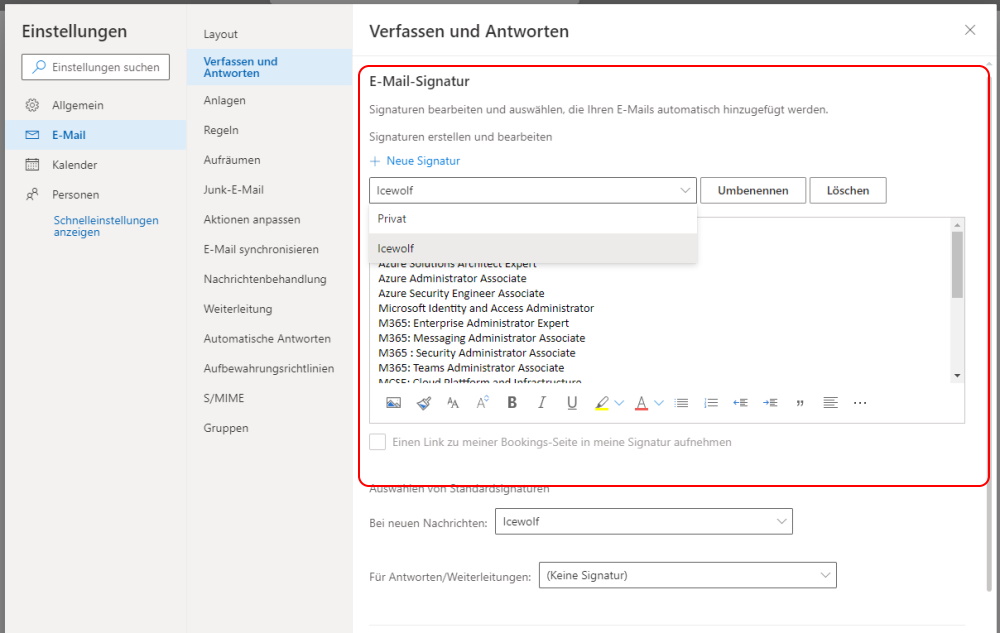The width and height of the screenshot is (1000, 633).
Task: Open E-Mail synchronisieren settings
Action: coord(261,249)
